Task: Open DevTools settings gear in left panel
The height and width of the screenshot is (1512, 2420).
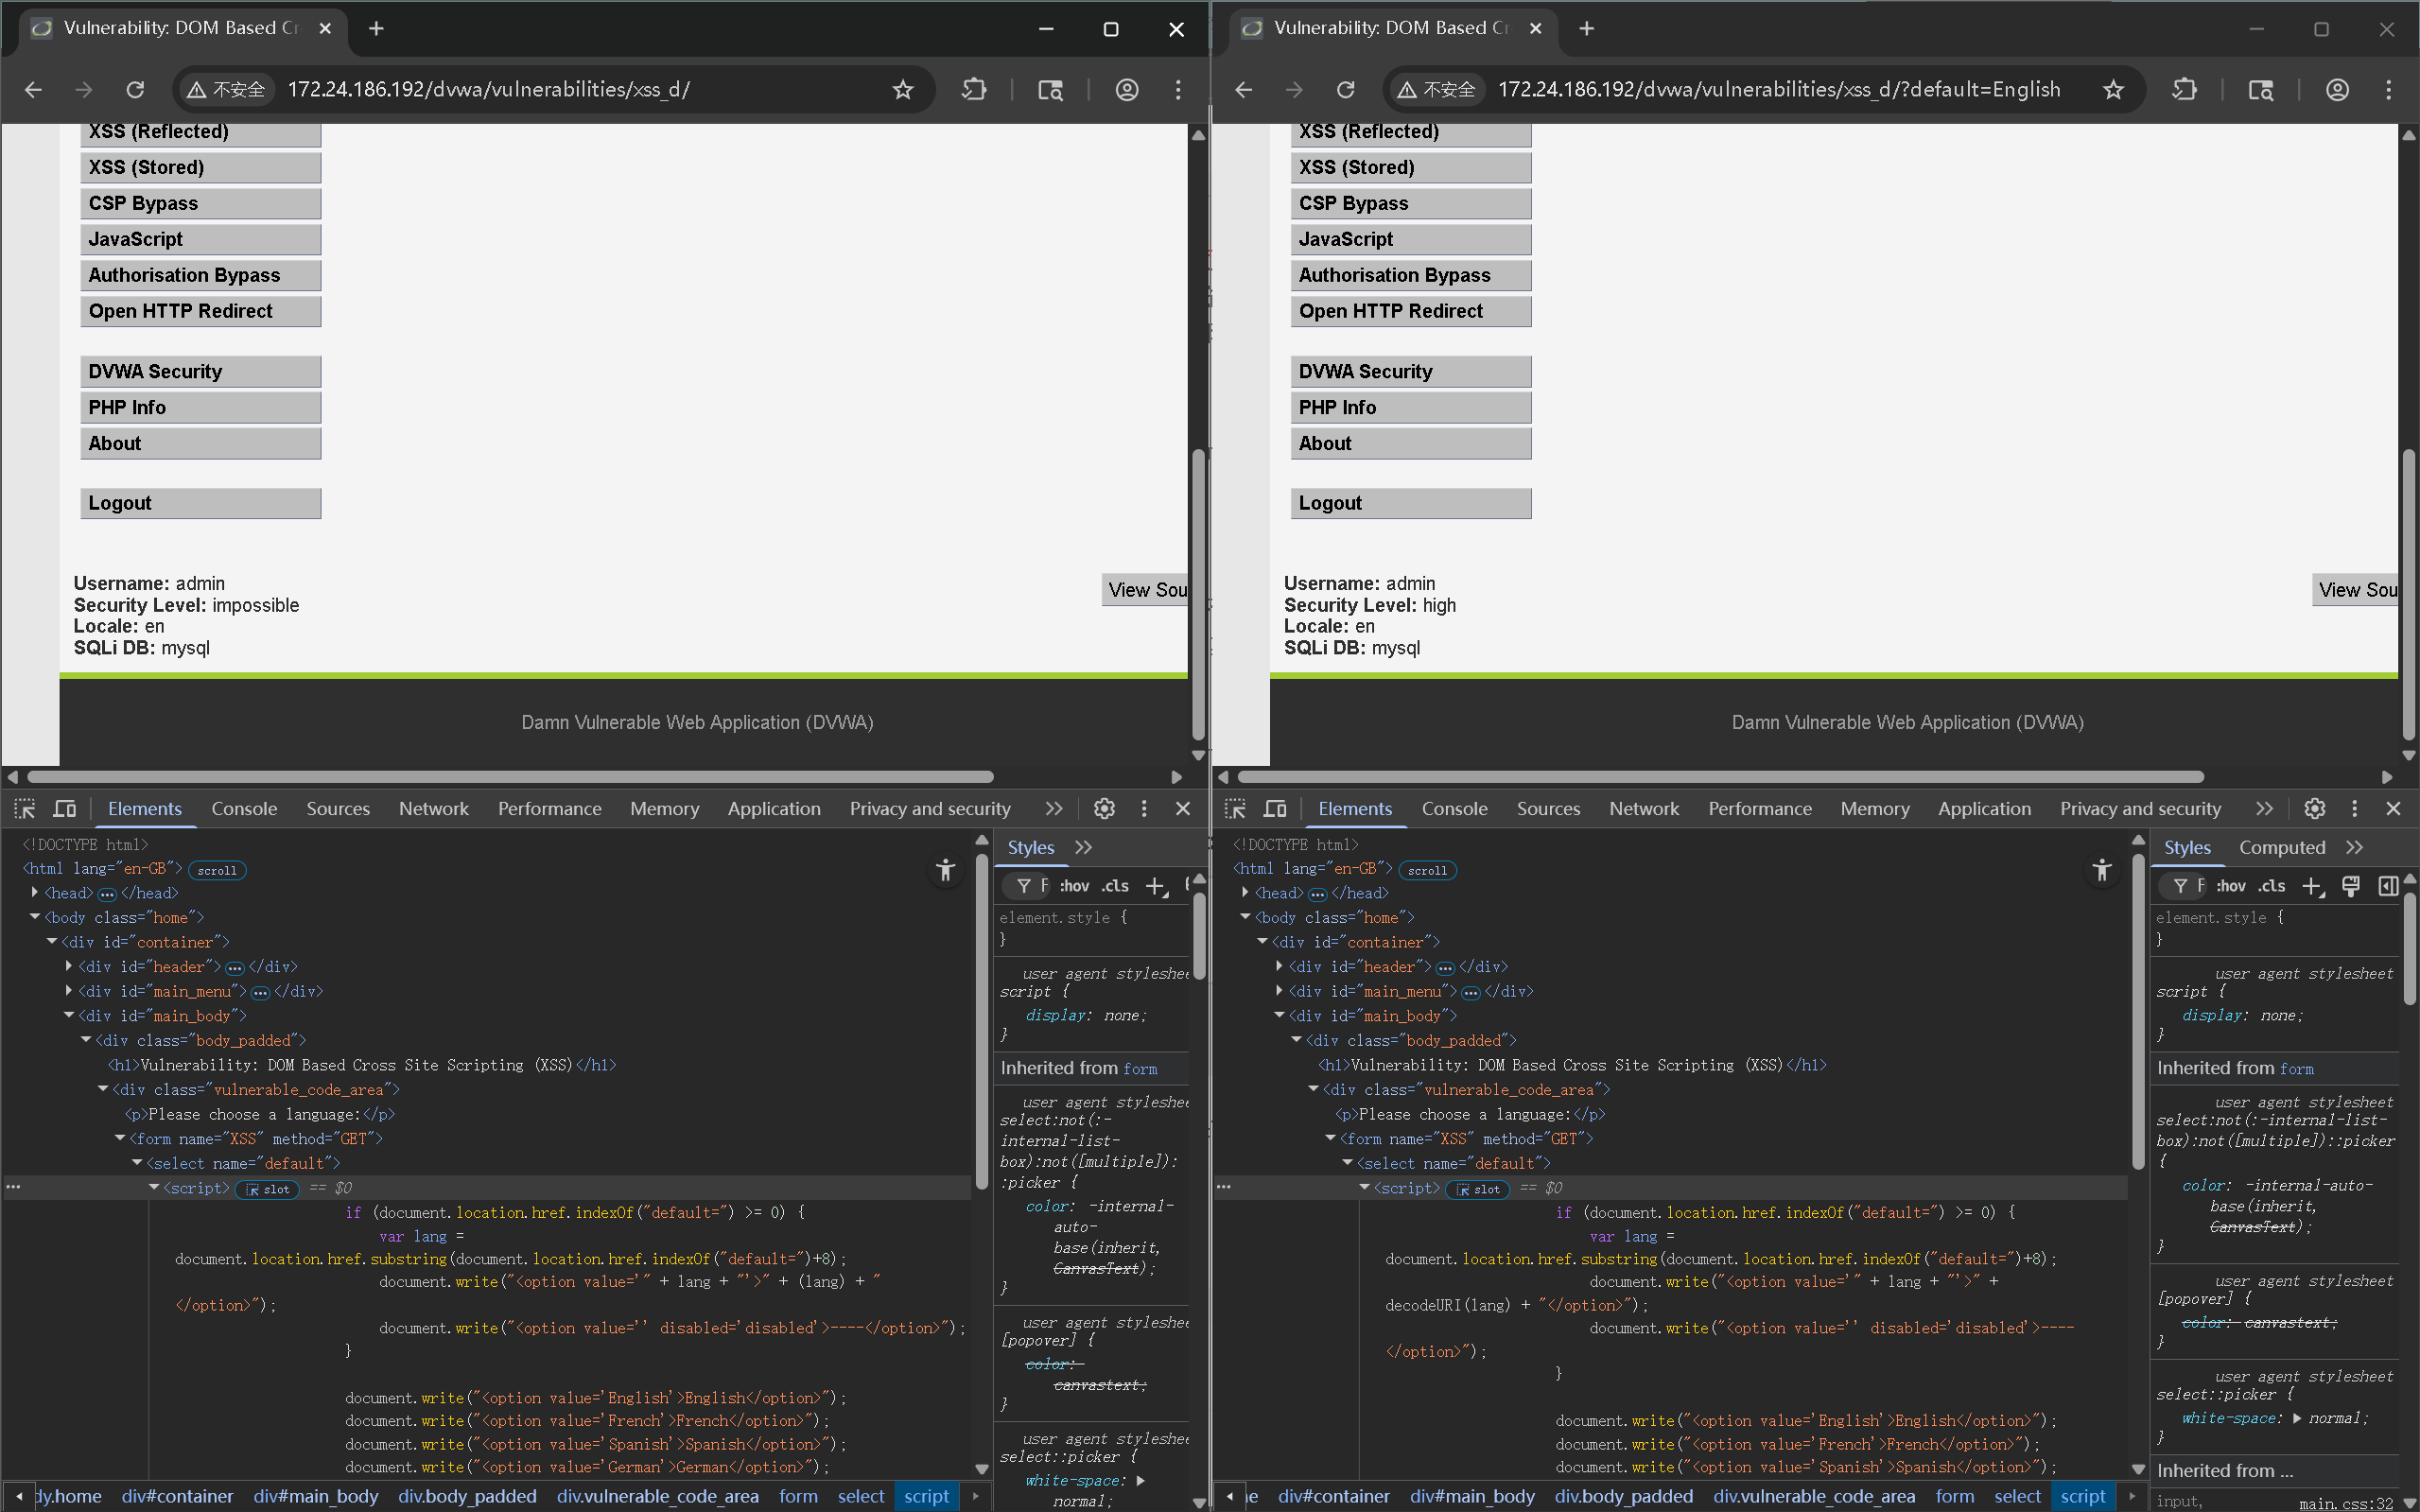Action: pyautogui.click(x=1104, y=808)
